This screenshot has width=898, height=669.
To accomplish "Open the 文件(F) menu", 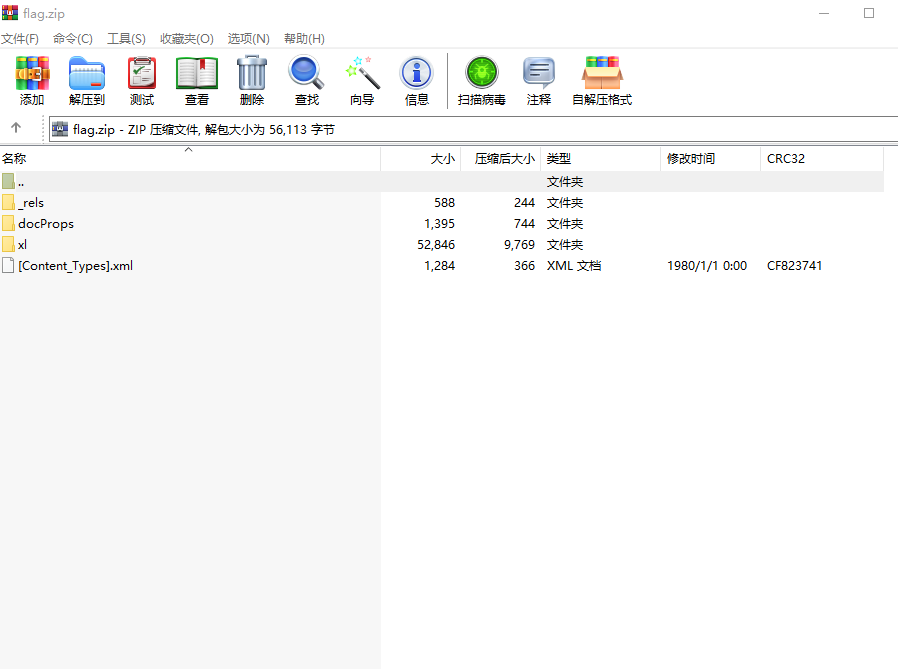I will (x=23, y=38).
